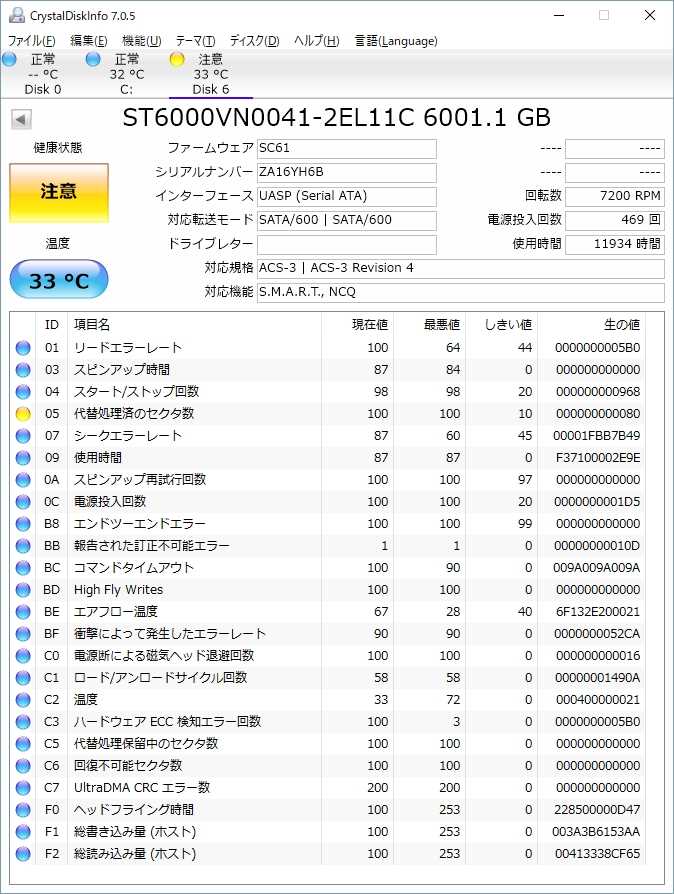Click raw value 00001FBB7B49
Viewport: 674px width, 894px height.
point(596,436)
